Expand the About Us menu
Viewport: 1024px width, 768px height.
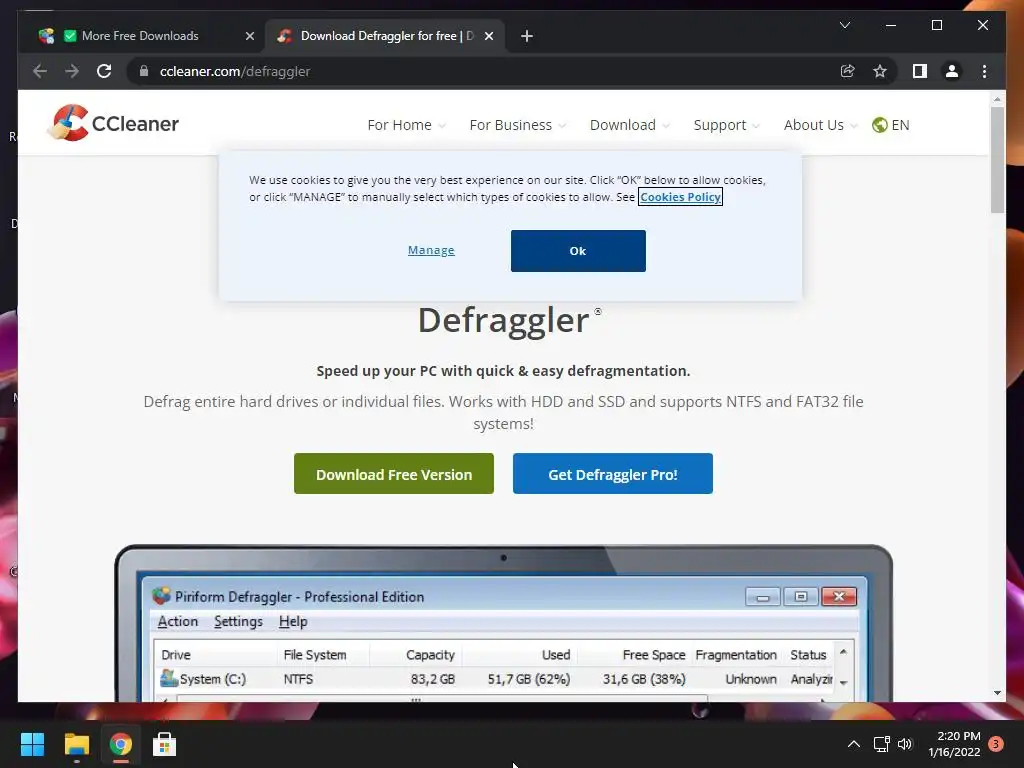820,125
